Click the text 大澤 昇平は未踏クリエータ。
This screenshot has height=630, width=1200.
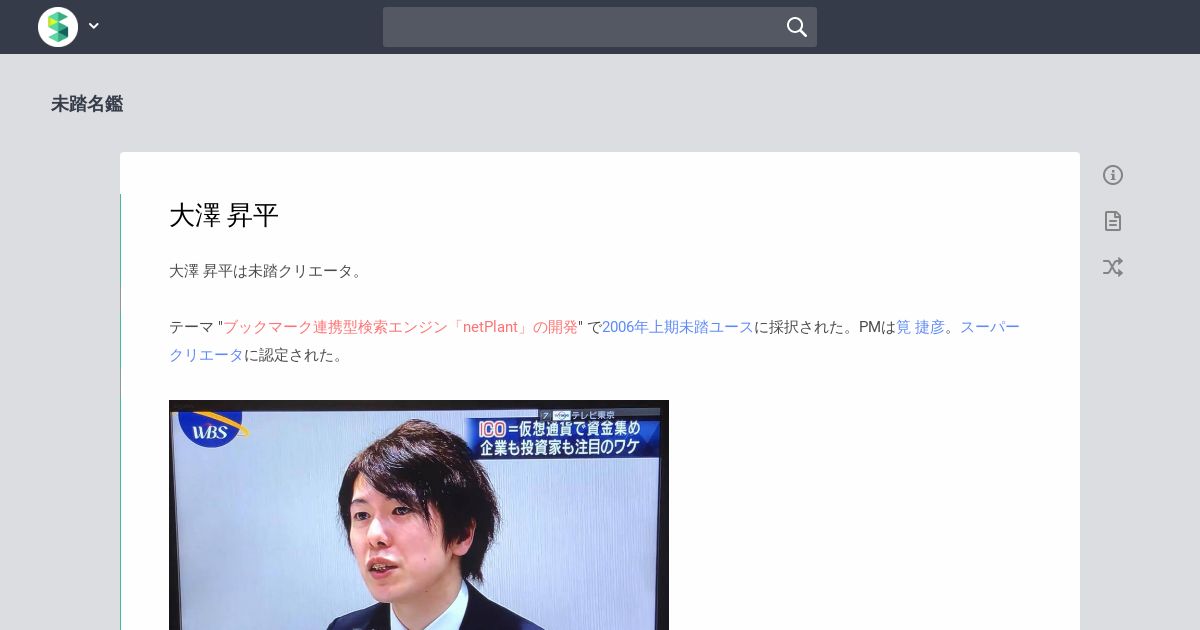pyautogui.click(x=266, y=271)
